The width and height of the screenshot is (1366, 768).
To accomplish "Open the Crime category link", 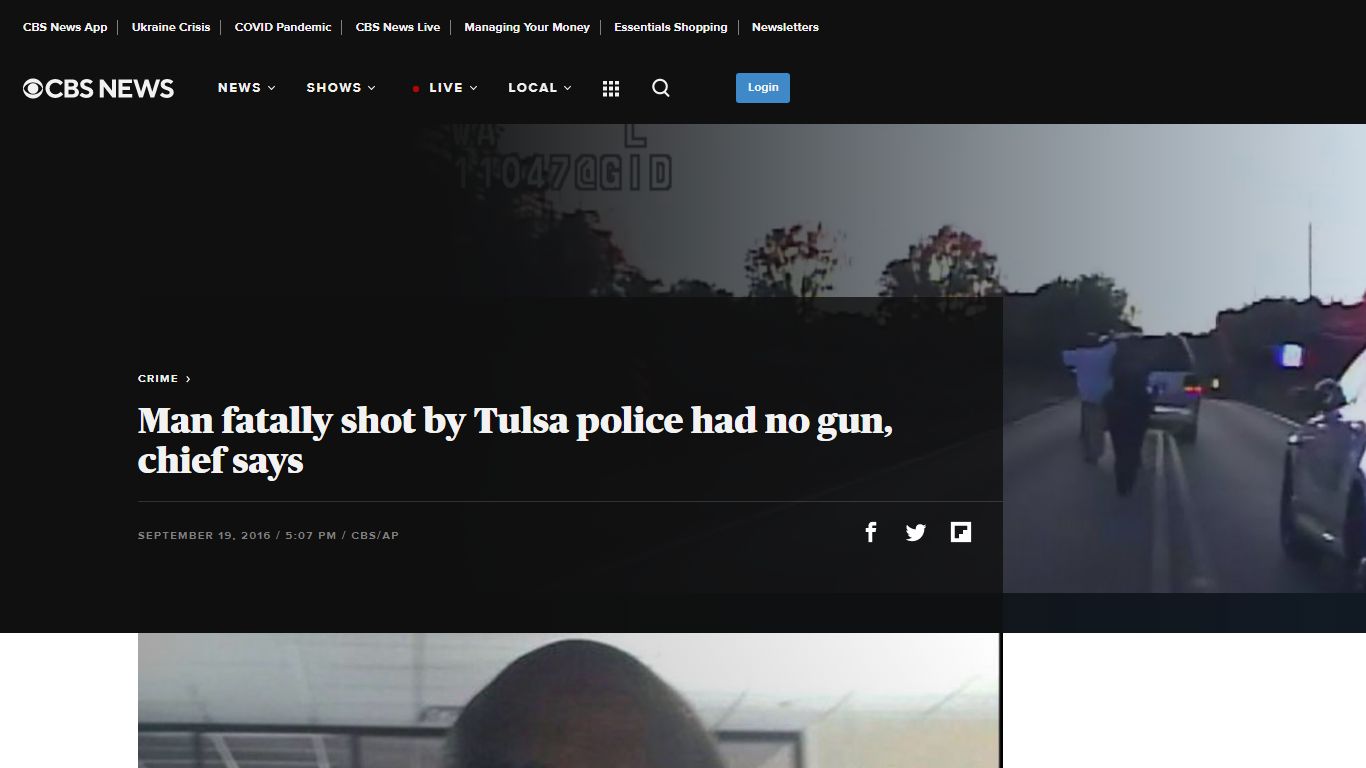I will pos(164,379).
